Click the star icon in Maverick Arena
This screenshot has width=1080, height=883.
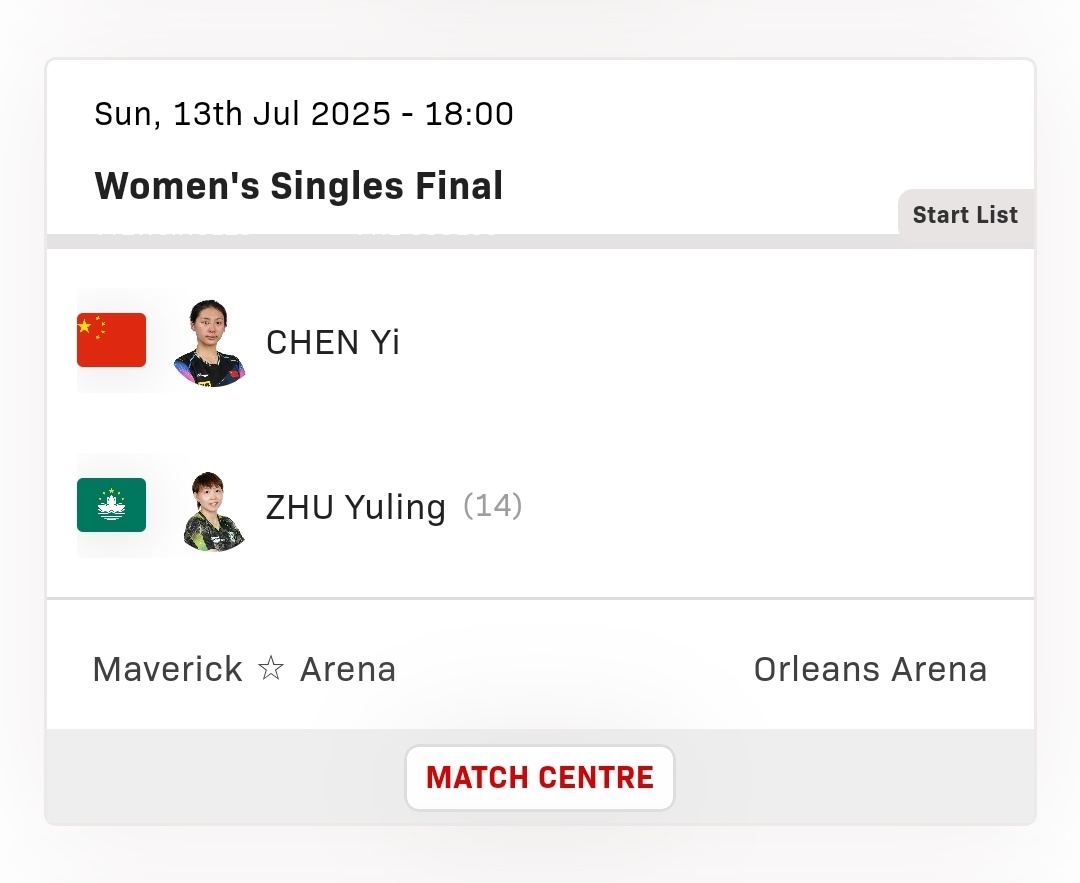tap(271, 668)
